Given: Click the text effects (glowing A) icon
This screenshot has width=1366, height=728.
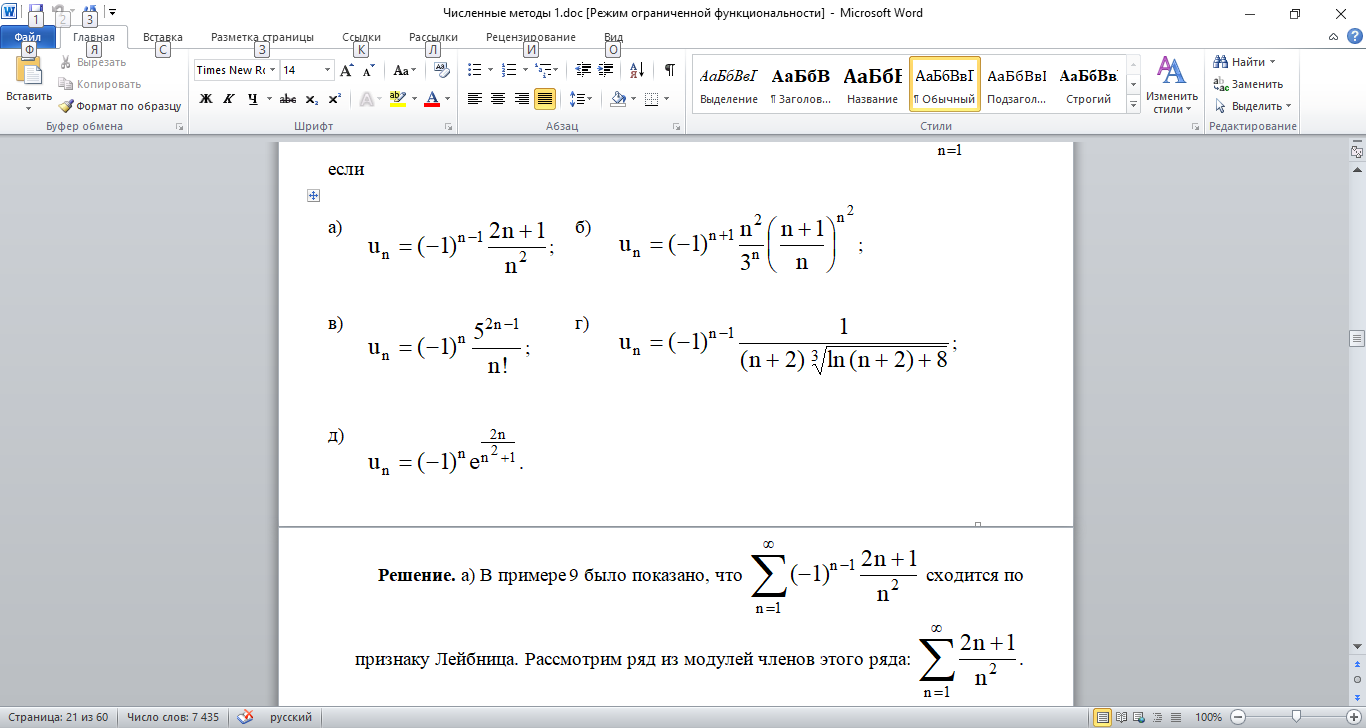Looking at the screenshot, I should (x=365, y=99).
